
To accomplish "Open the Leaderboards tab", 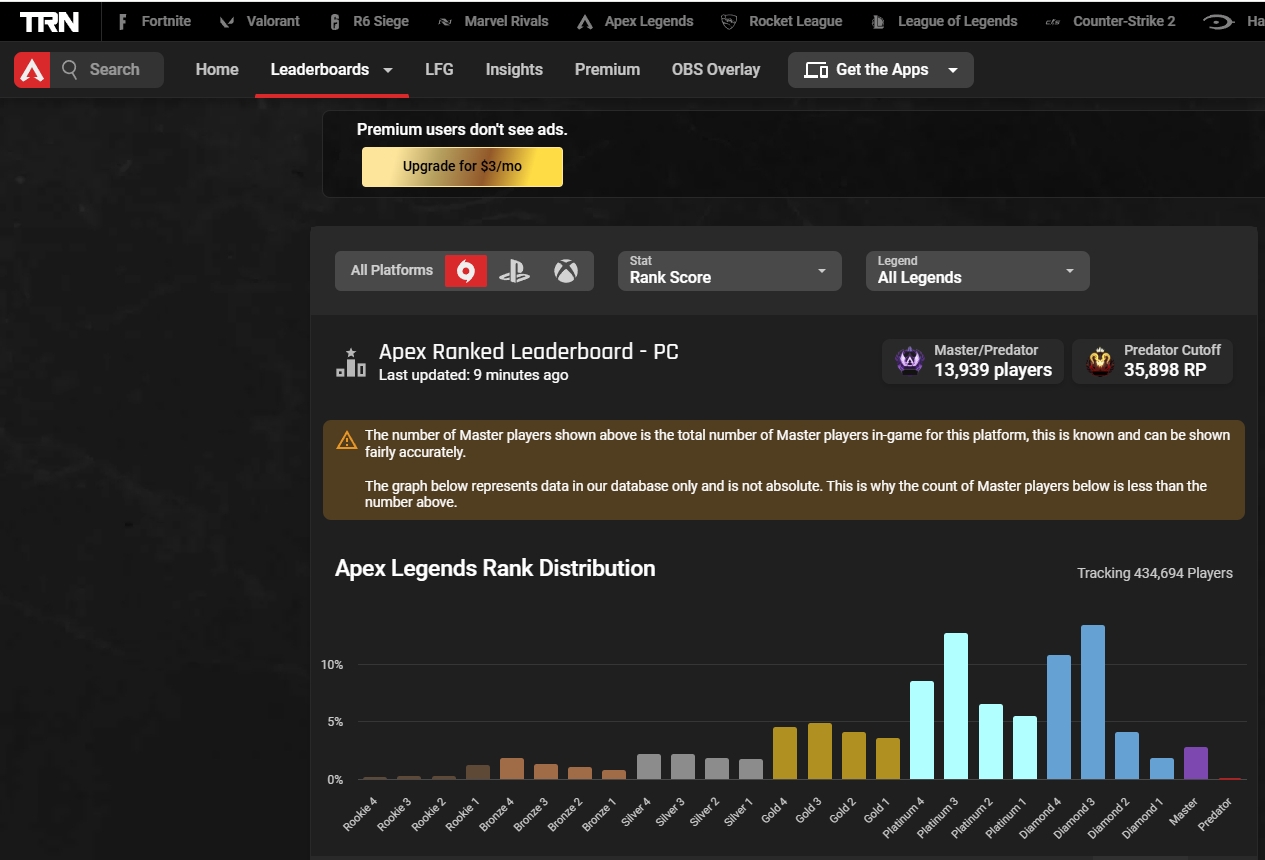I will tap(320, 69).
